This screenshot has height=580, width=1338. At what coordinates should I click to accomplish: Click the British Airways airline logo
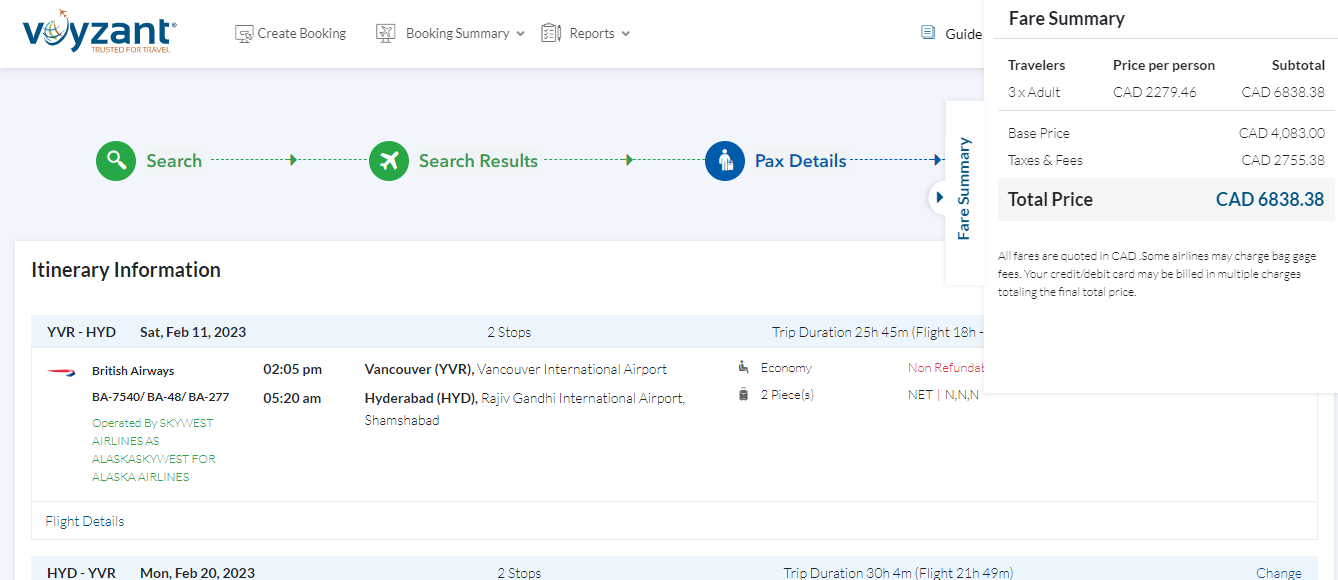[x=61, y=372]
